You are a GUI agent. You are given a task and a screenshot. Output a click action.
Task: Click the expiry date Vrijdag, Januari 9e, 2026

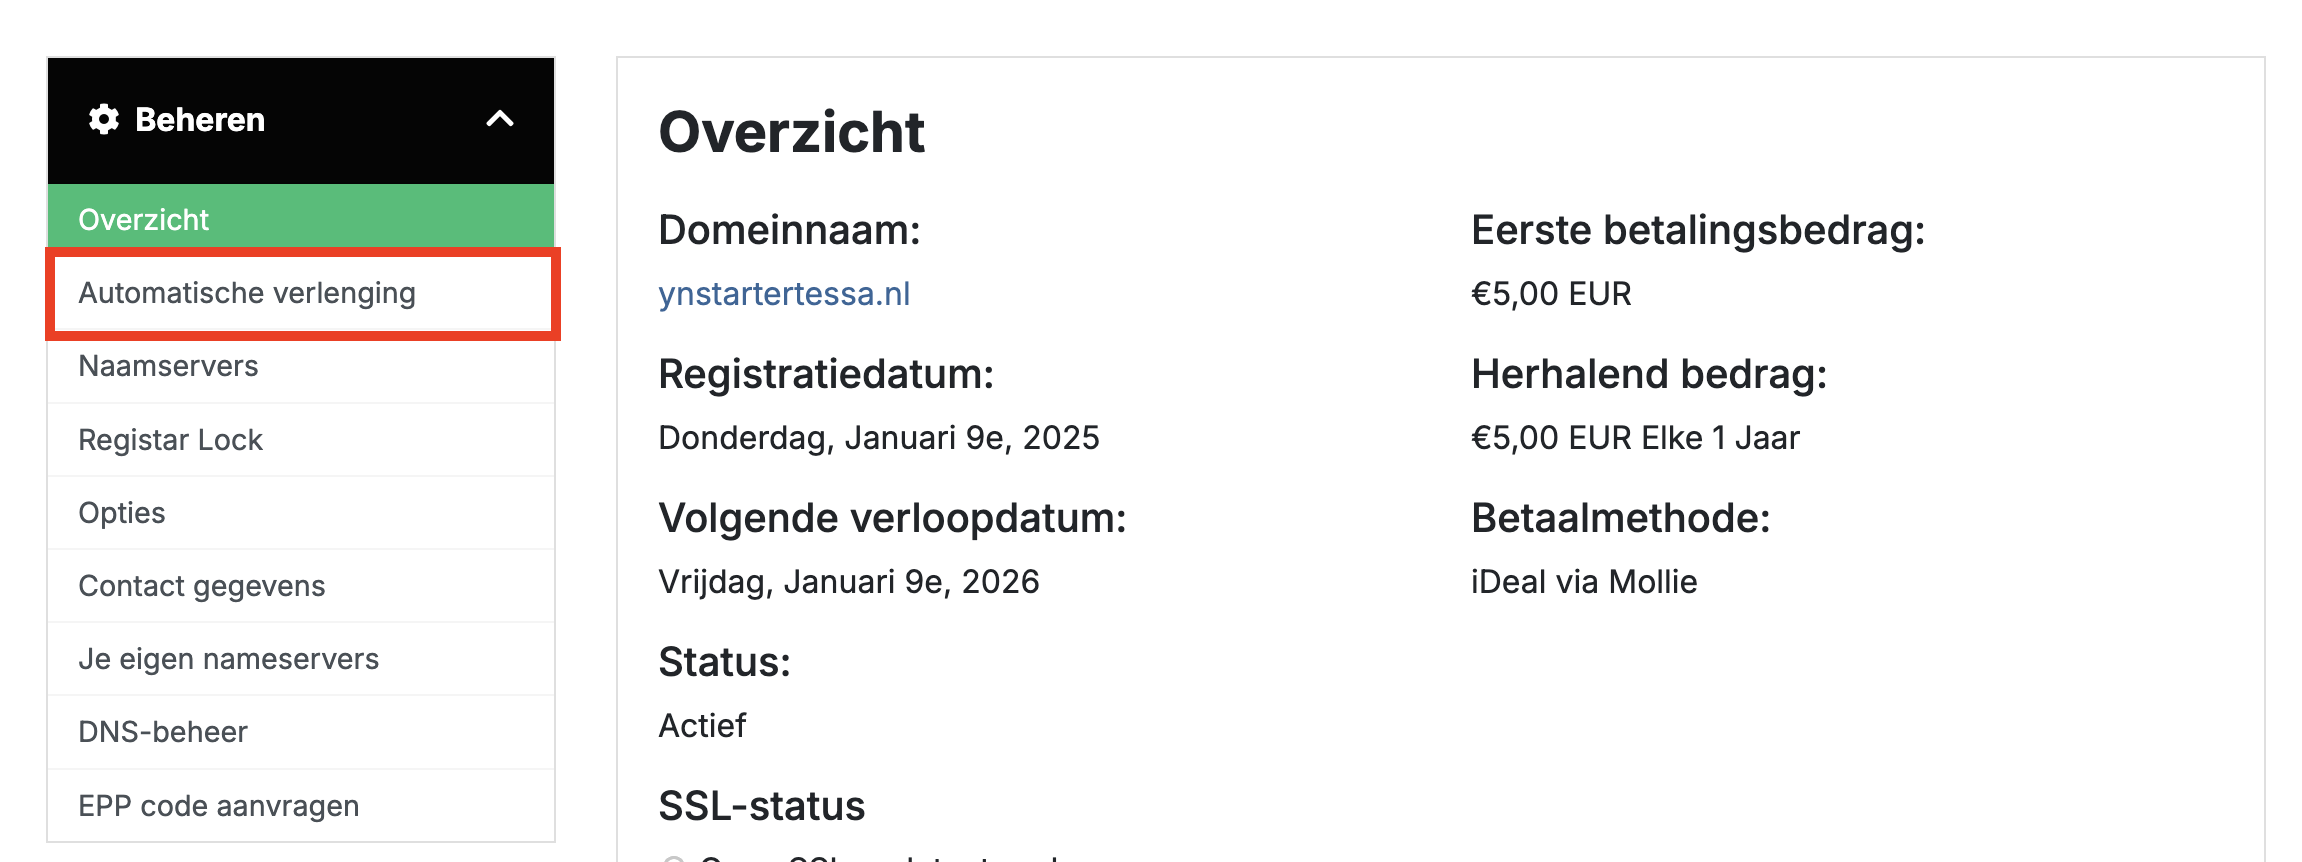pos(848,582)
